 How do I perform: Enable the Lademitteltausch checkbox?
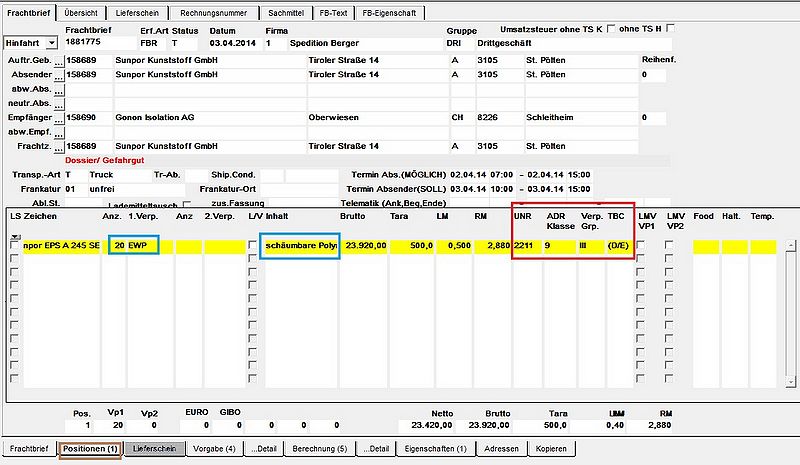click(x=187, y=204)
